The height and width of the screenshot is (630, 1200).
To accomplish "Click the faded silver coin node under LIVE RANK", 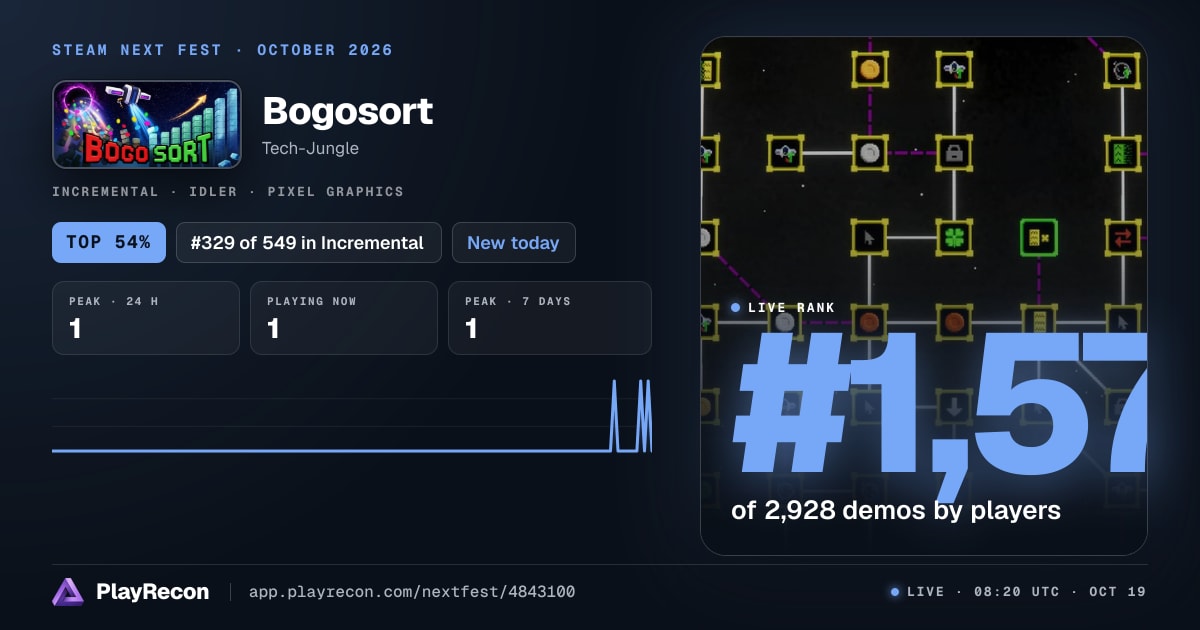I will [785, 322].
